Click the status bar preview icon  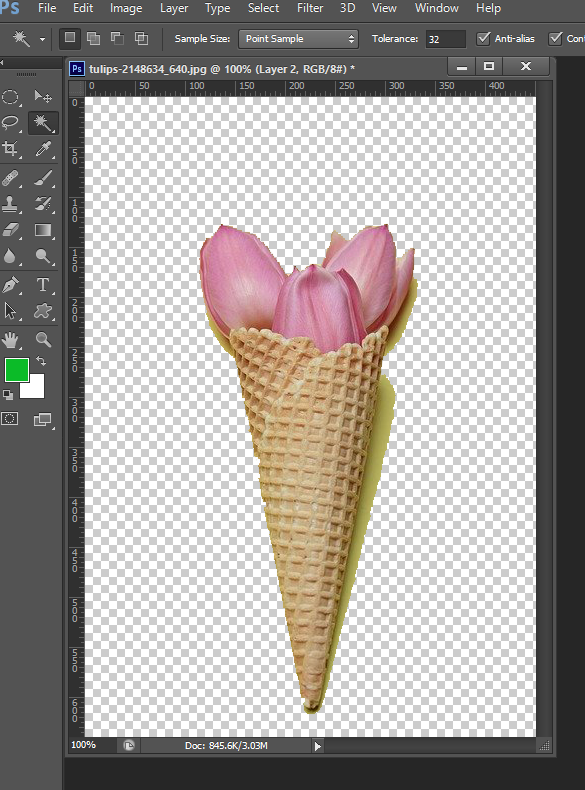click(x=129, y=746)
